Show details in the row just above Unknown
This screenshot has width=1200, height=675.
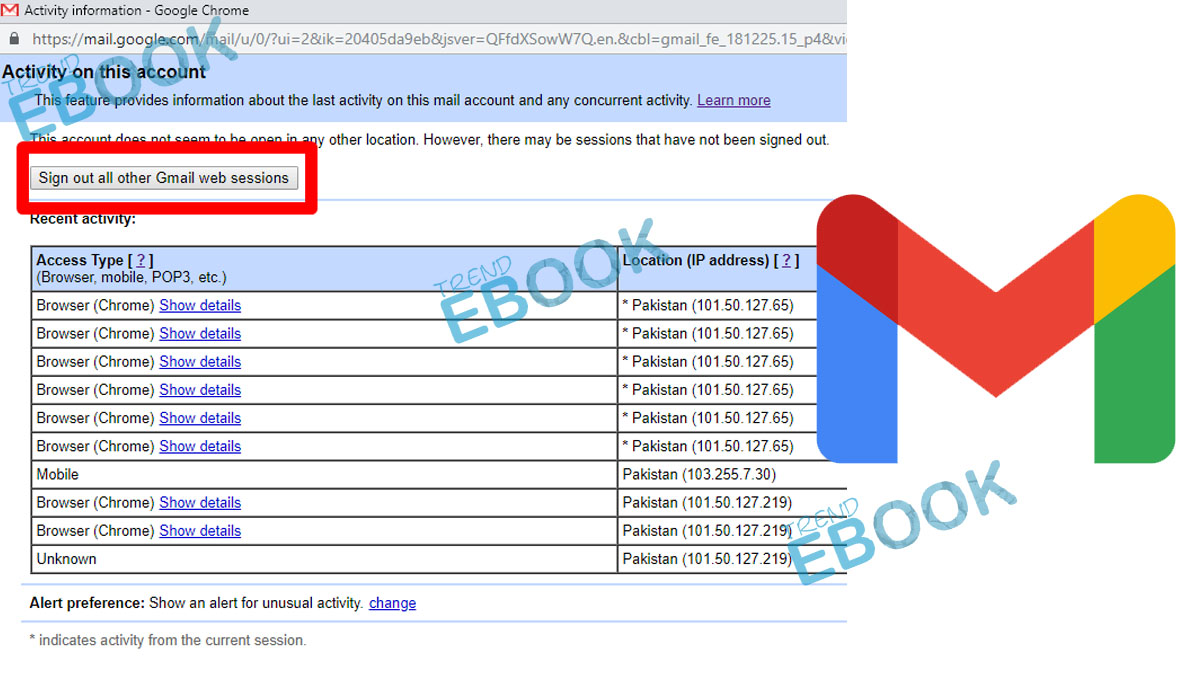200,530
